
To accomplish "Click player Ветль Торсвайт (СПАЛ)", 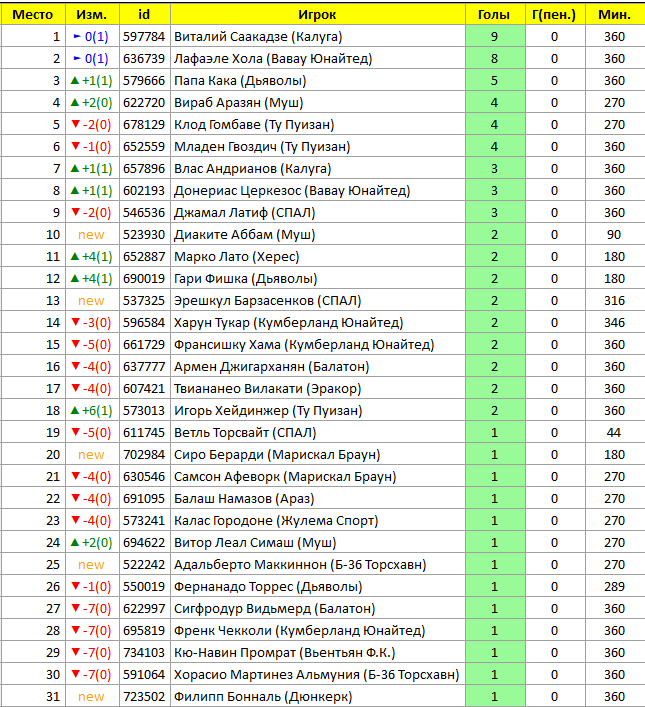I will 245,433.
